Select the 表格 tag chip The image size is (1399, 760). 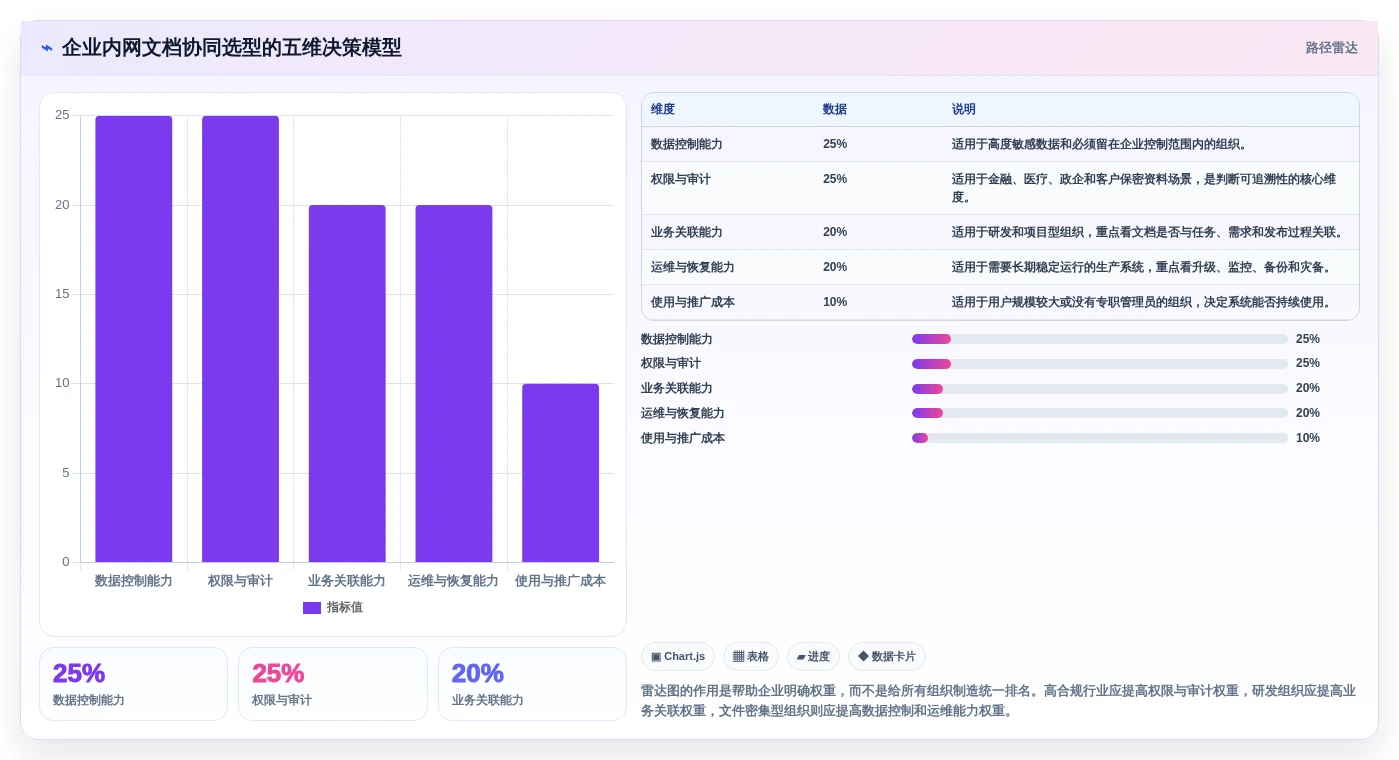pos(751,657)
